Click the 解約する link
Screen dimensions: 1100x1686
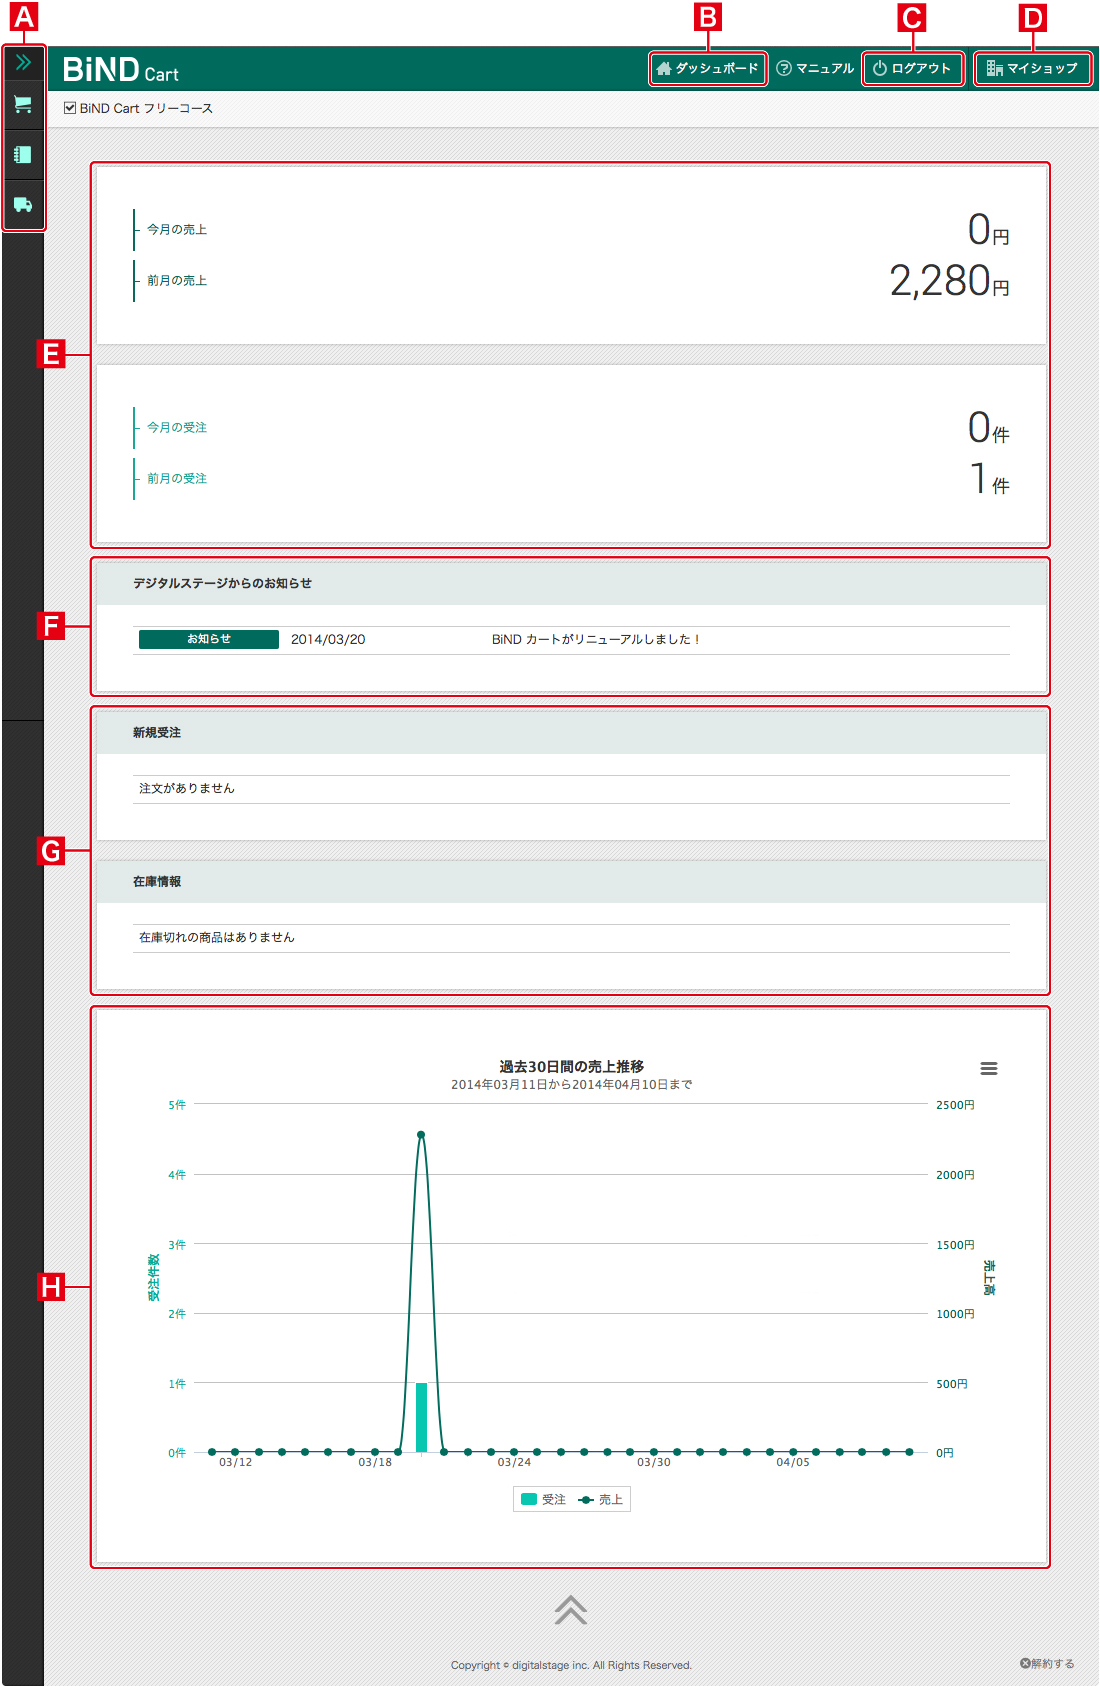1047,1663
